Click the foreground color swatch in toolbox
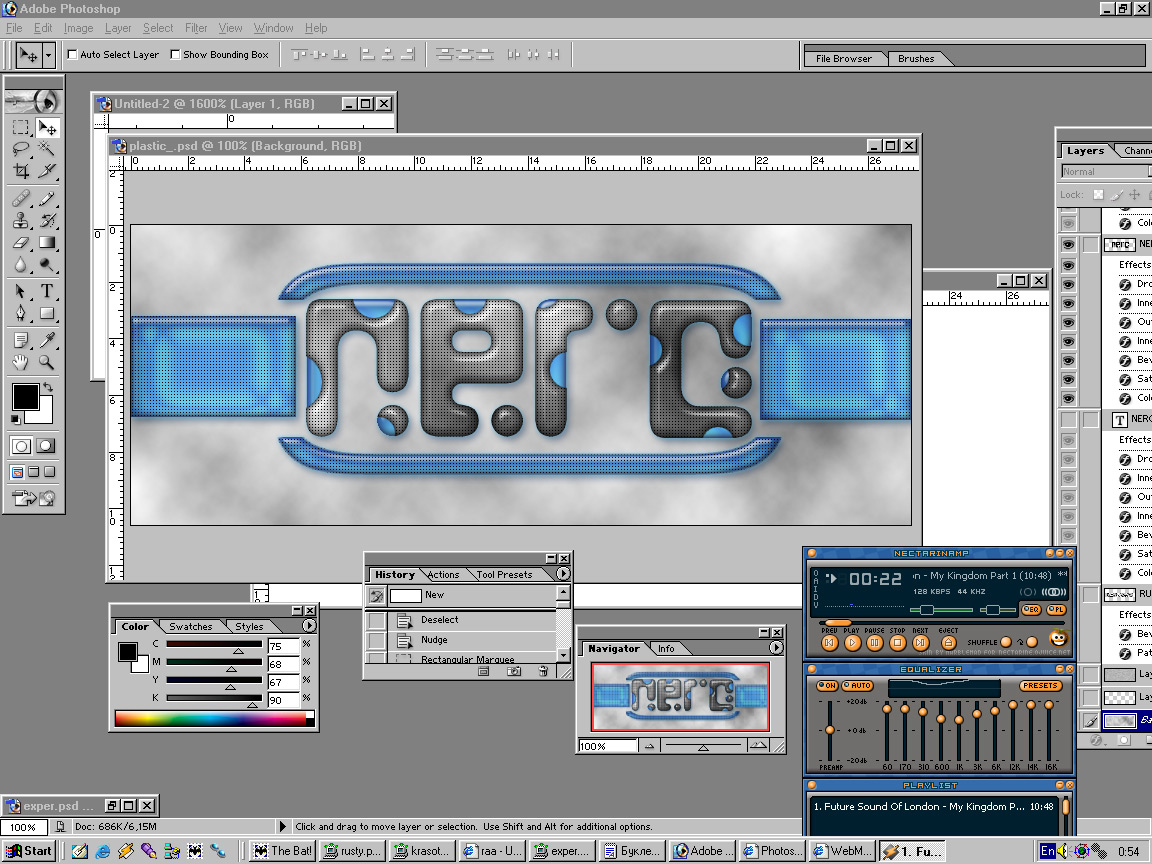Image resolution: width=1152 pixels, height=864 pixels. pos(26,397)
